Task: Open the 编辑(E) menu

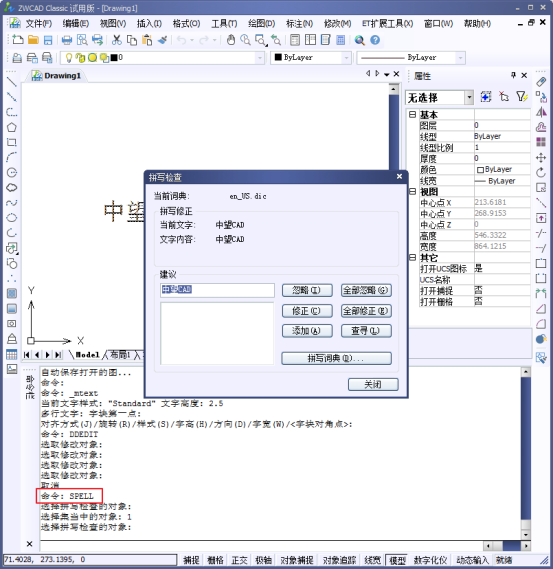Action: pyautogui.click(x=75, y=24)
